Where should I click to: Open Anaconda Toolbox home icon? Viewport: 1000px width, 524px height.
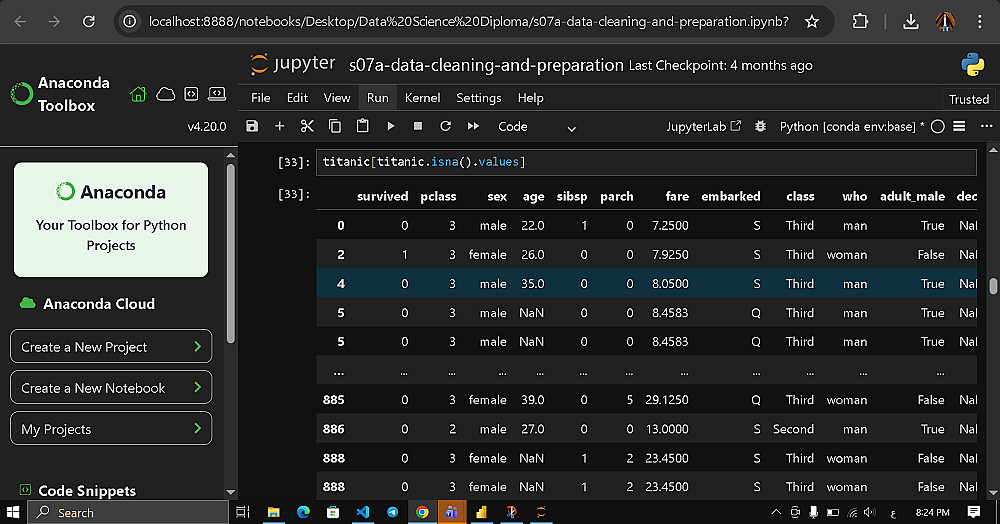(138, 94)
